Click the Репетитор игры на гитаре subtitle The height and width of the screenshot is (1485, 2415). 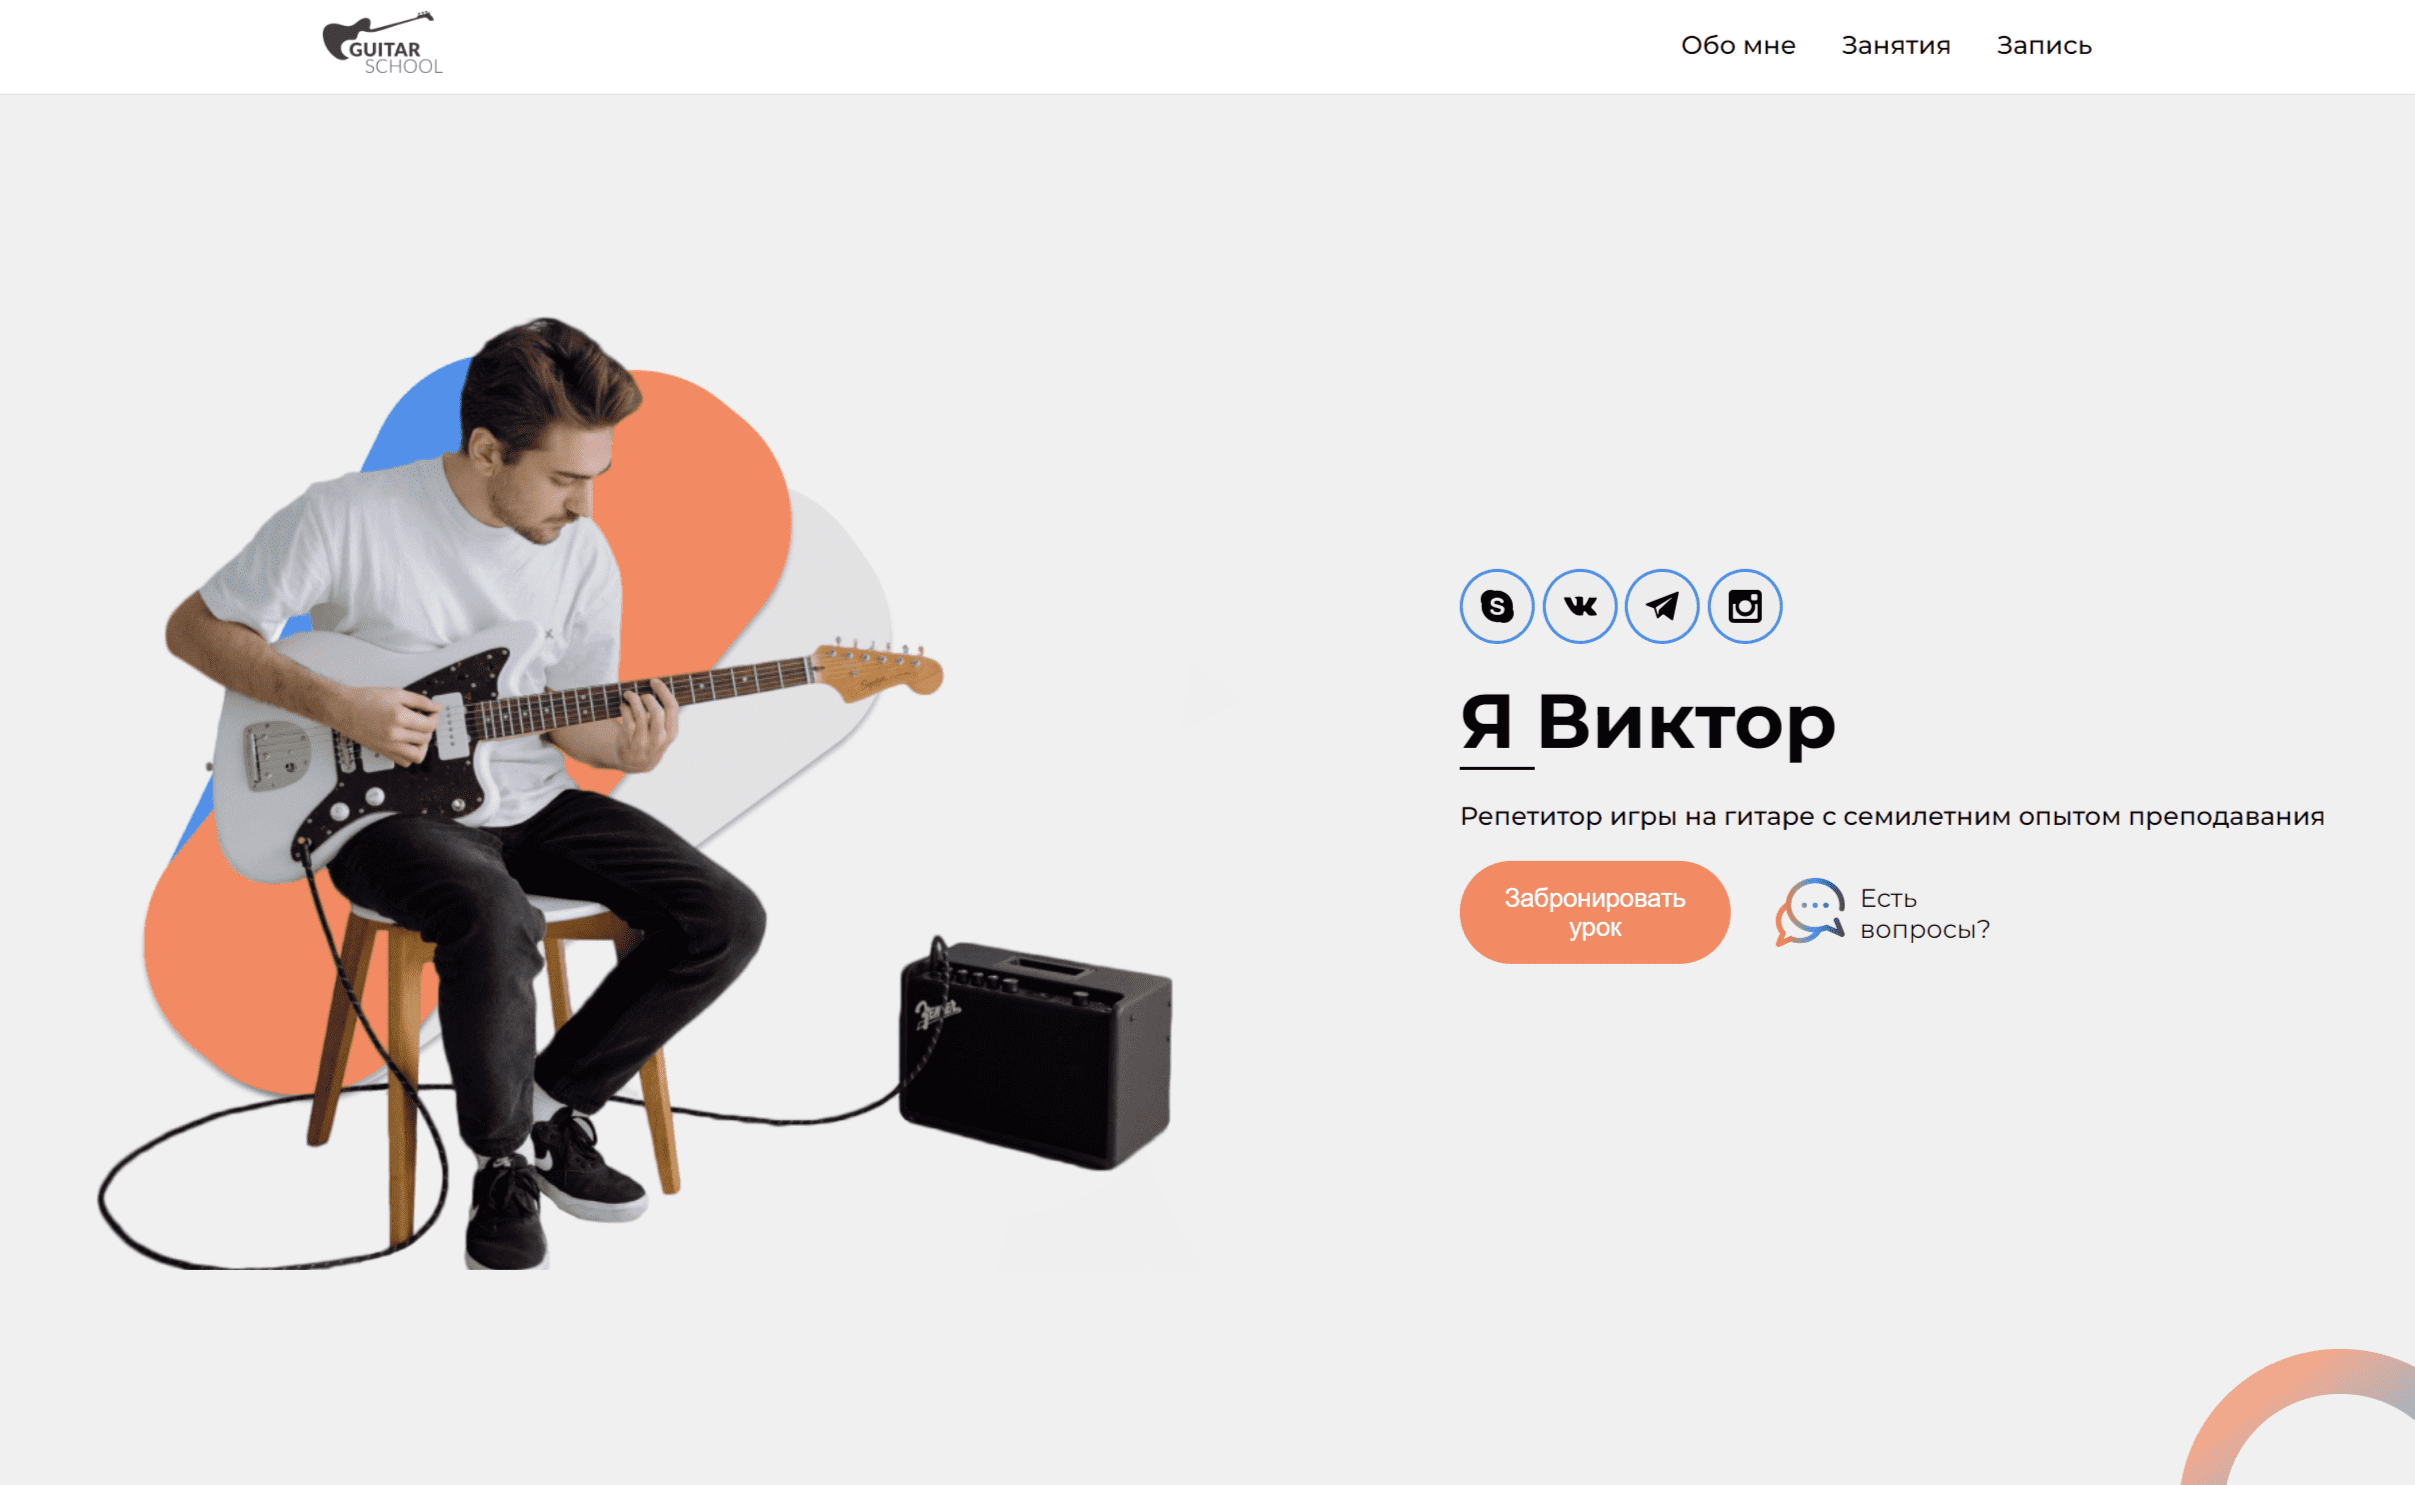[1891, 816]
